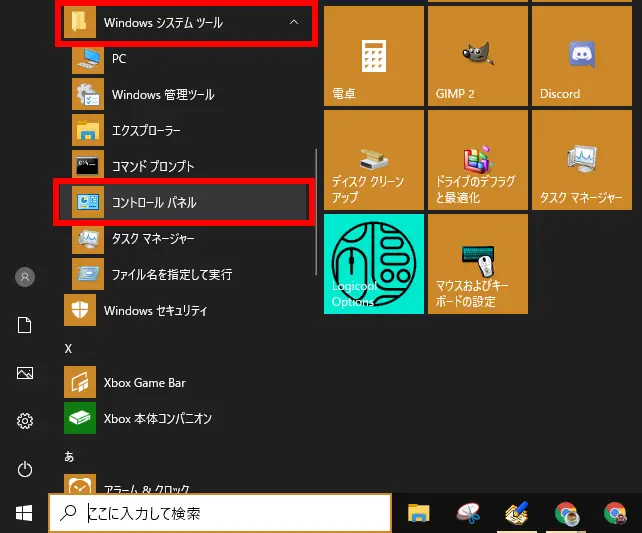
Task: Open Settings gear in start sidebar
Action: click(x=25, y=421)
